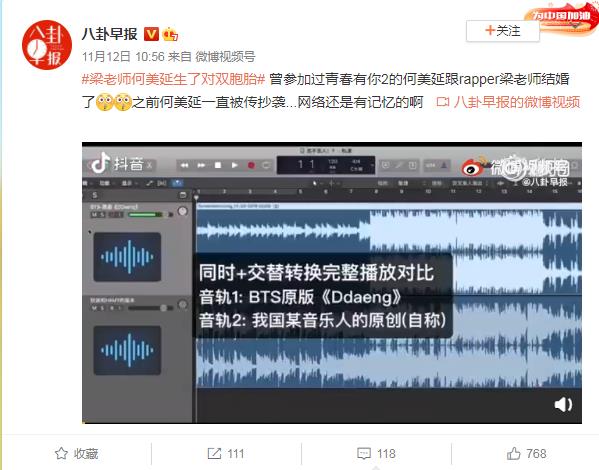Follow the account with +关注 button
The width and height of the screenshot is (599, 470).
[x=503, y=31]
